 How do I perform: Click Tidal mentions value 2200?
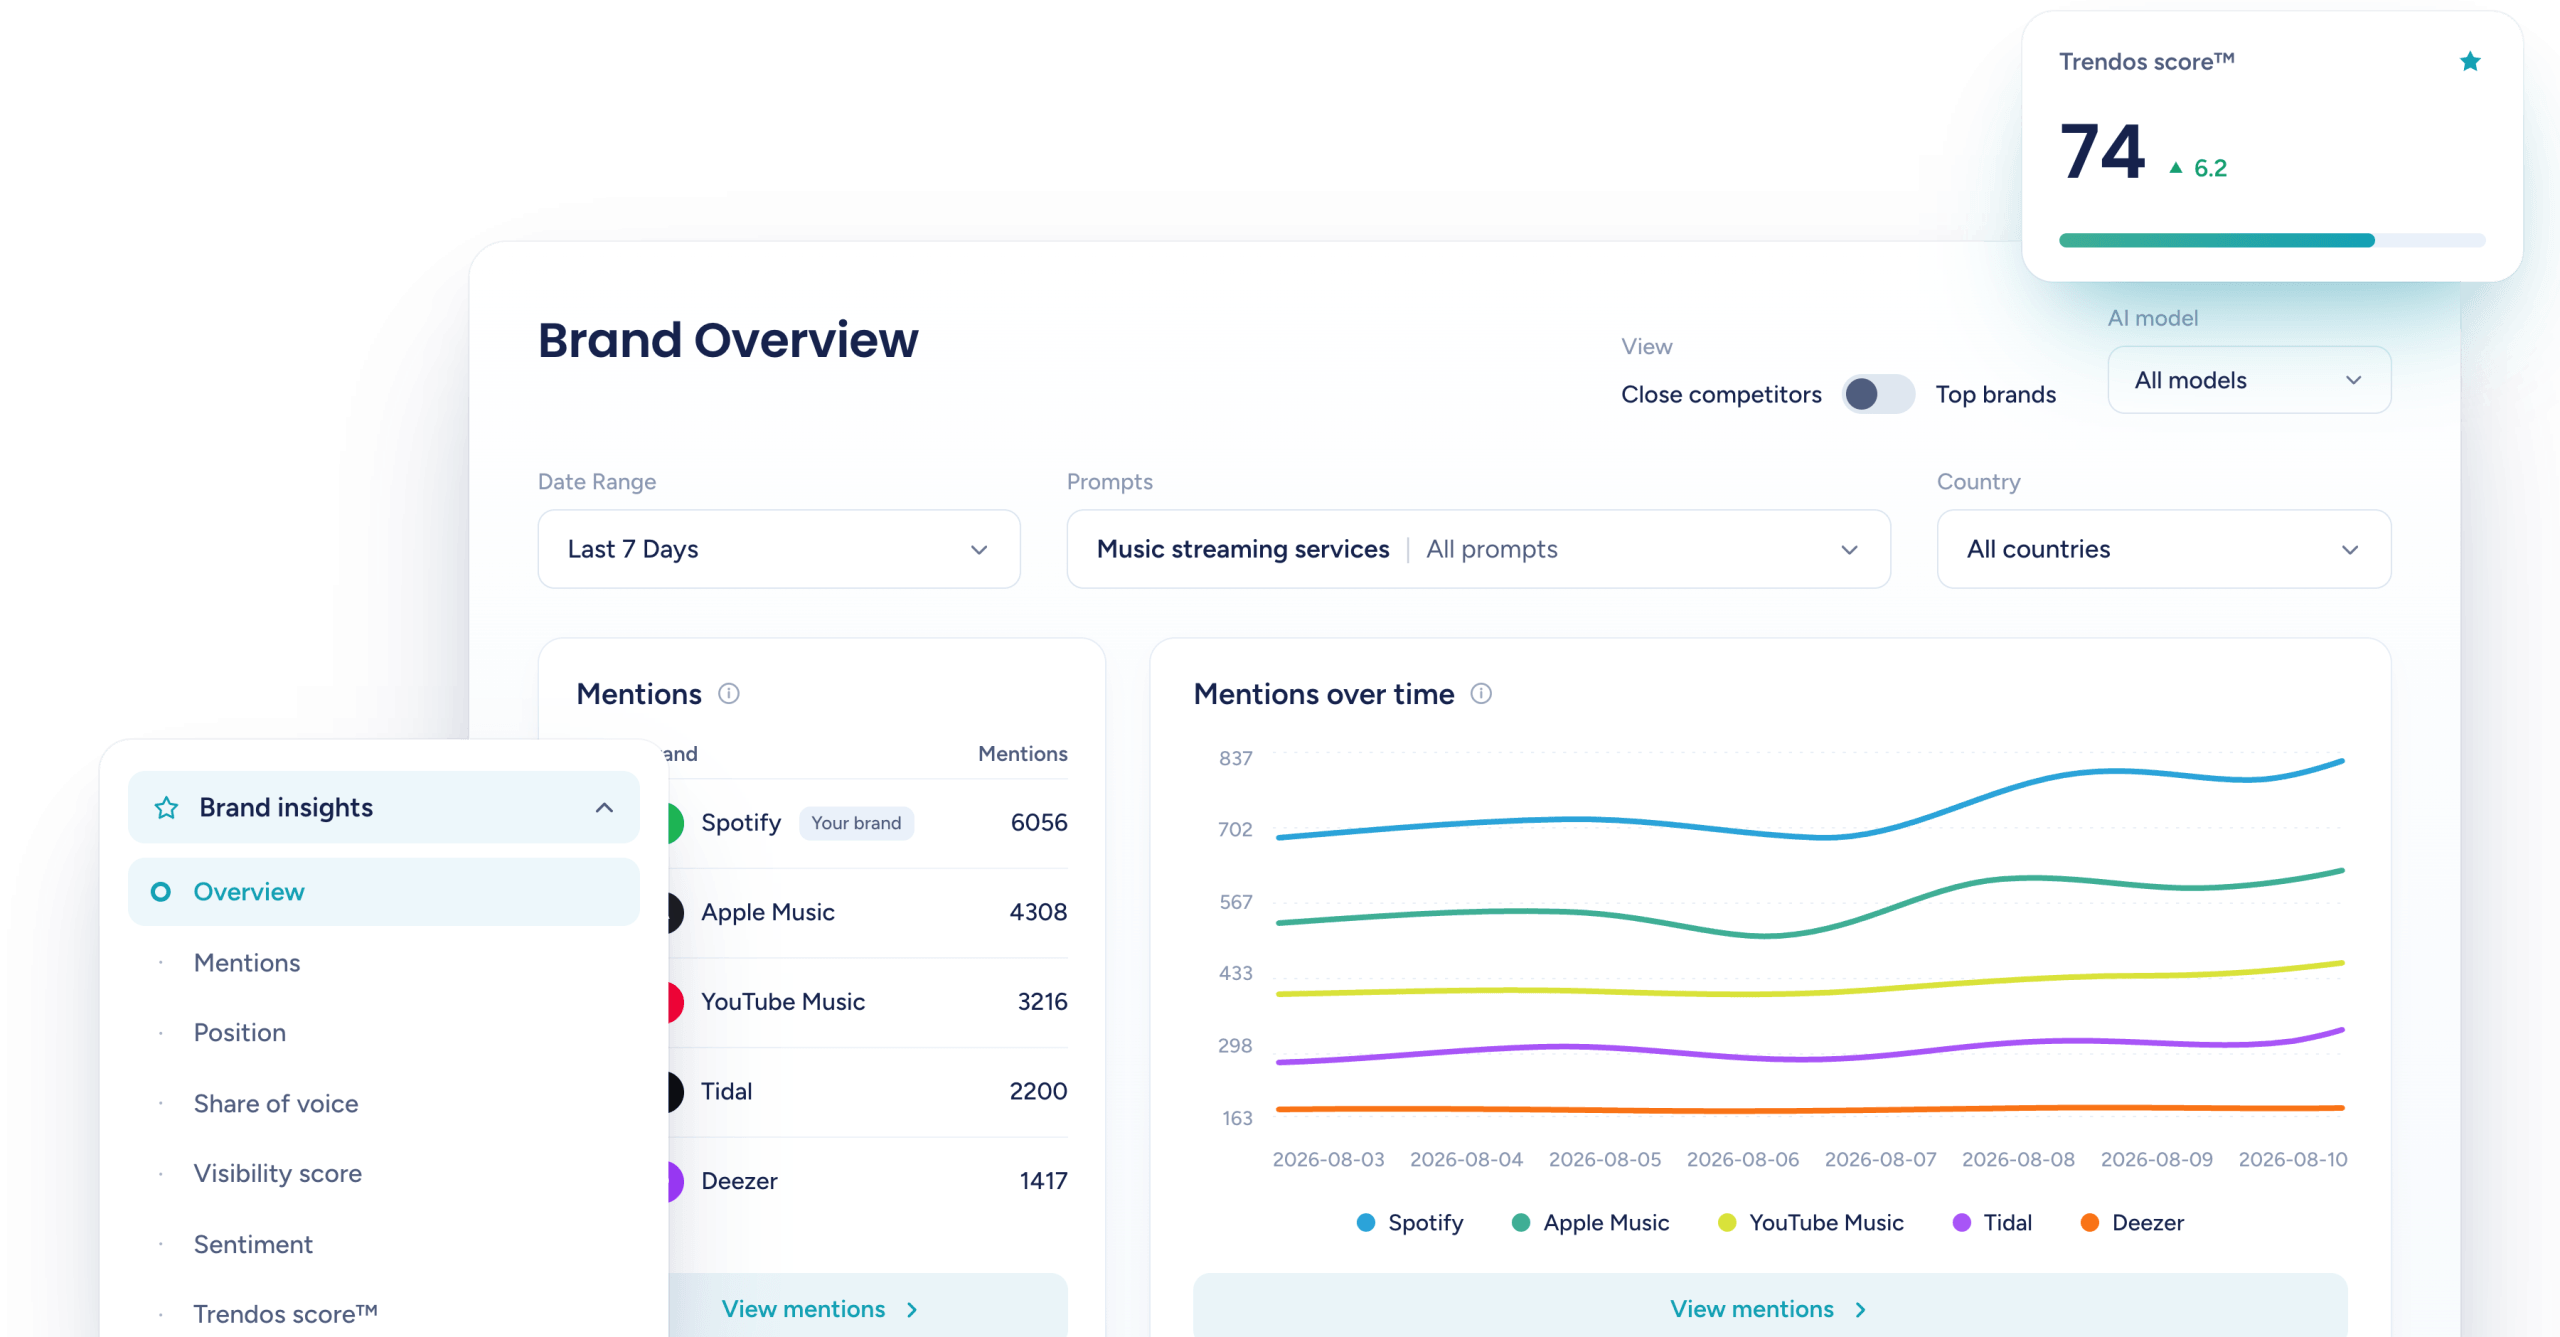pos(1038,1092)
